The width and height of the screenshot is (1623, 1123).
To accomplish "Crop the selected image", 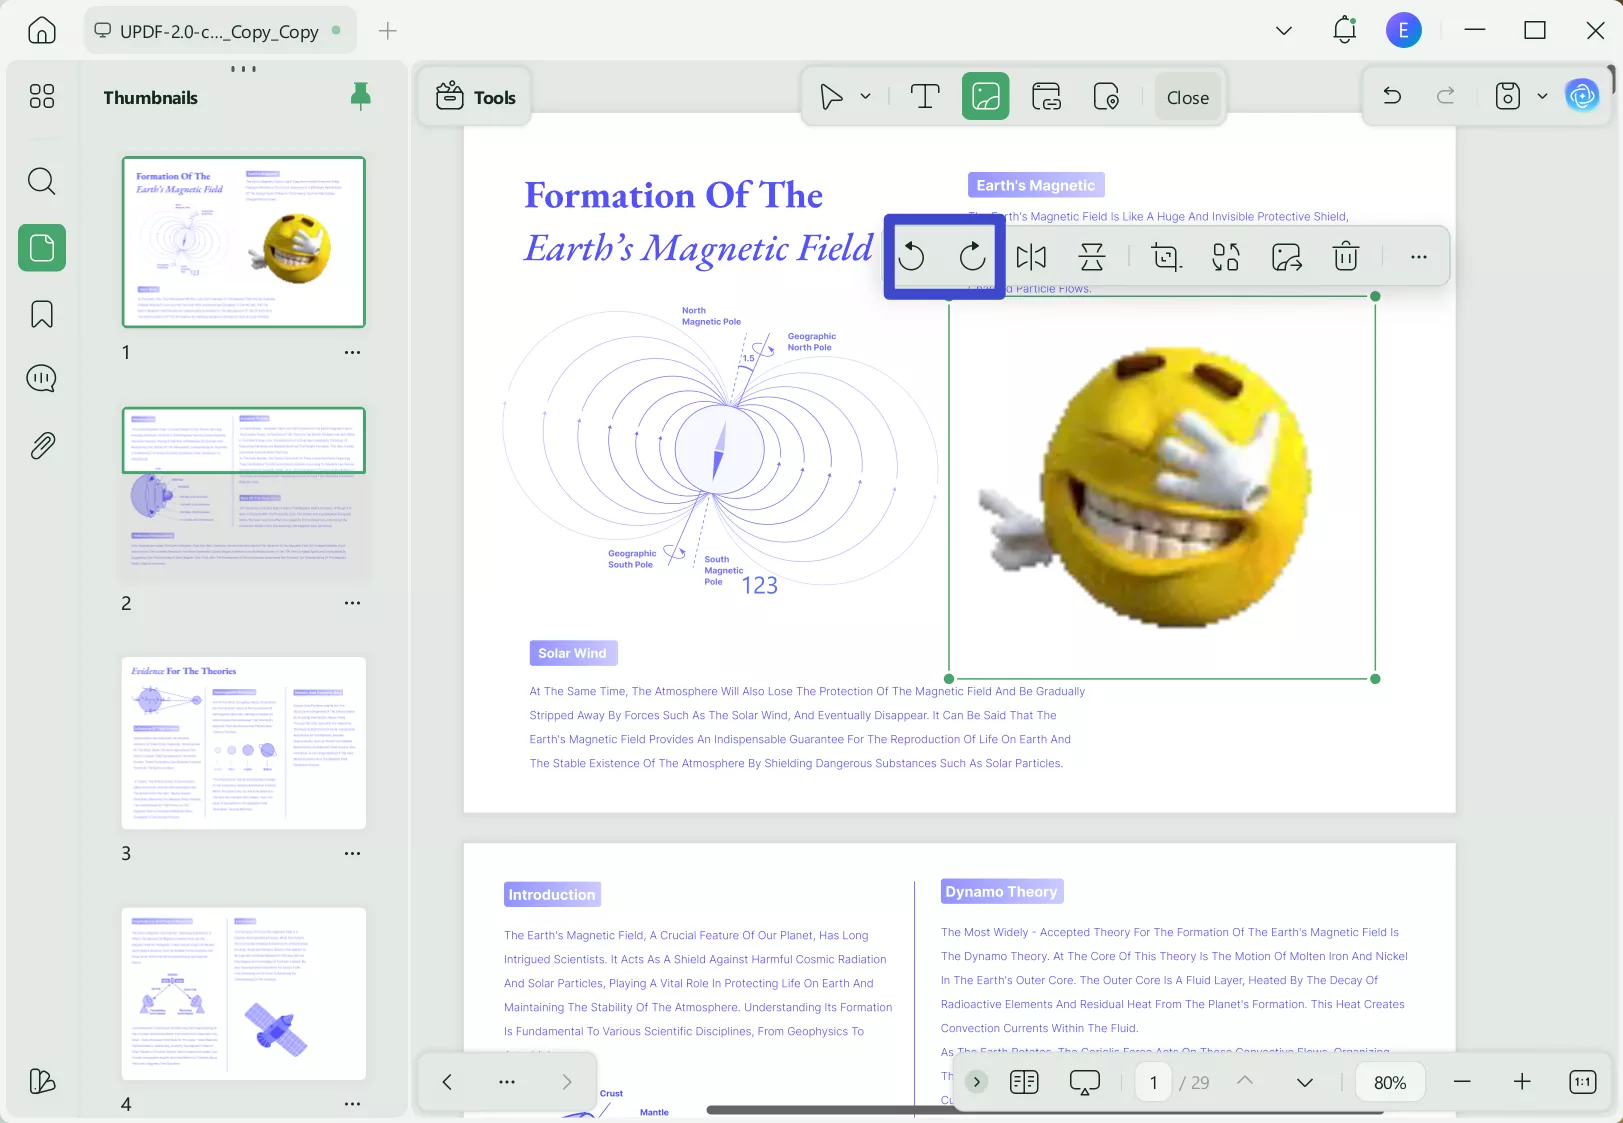I will pos(1166,257).
